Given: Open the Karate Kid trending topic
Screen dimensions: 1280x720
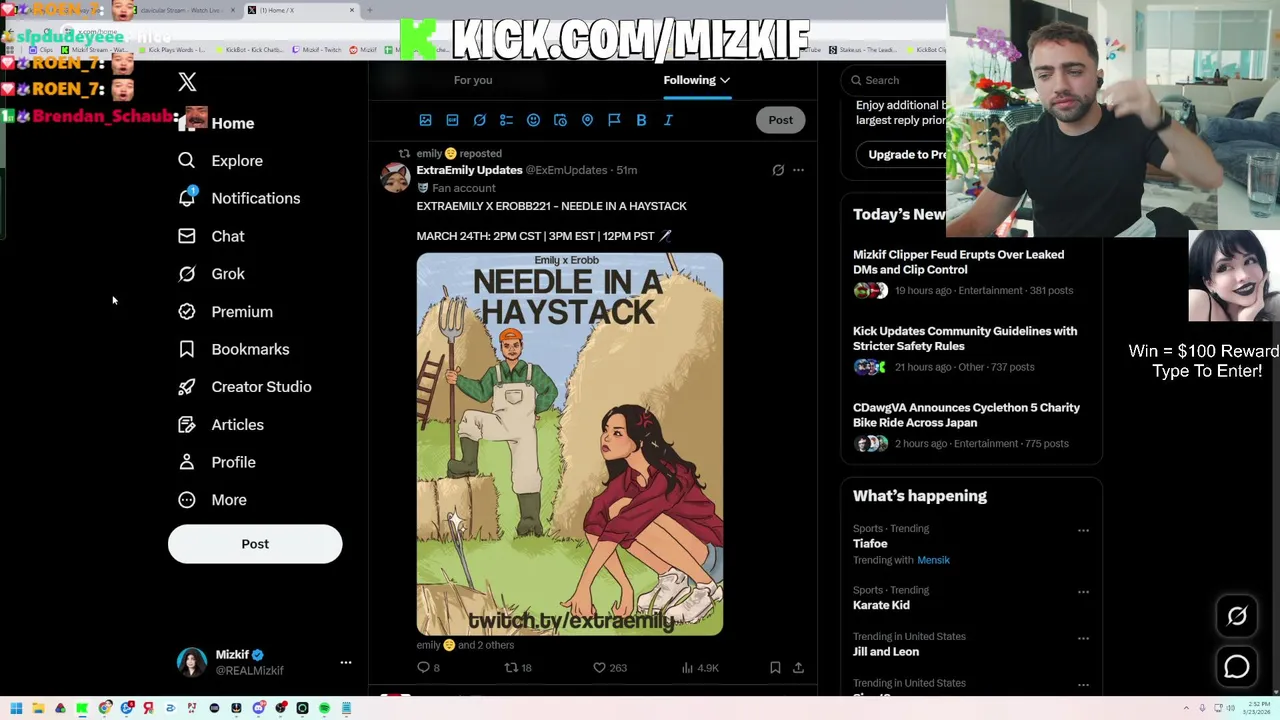Looking at the screenshot, I should [881, 605].
